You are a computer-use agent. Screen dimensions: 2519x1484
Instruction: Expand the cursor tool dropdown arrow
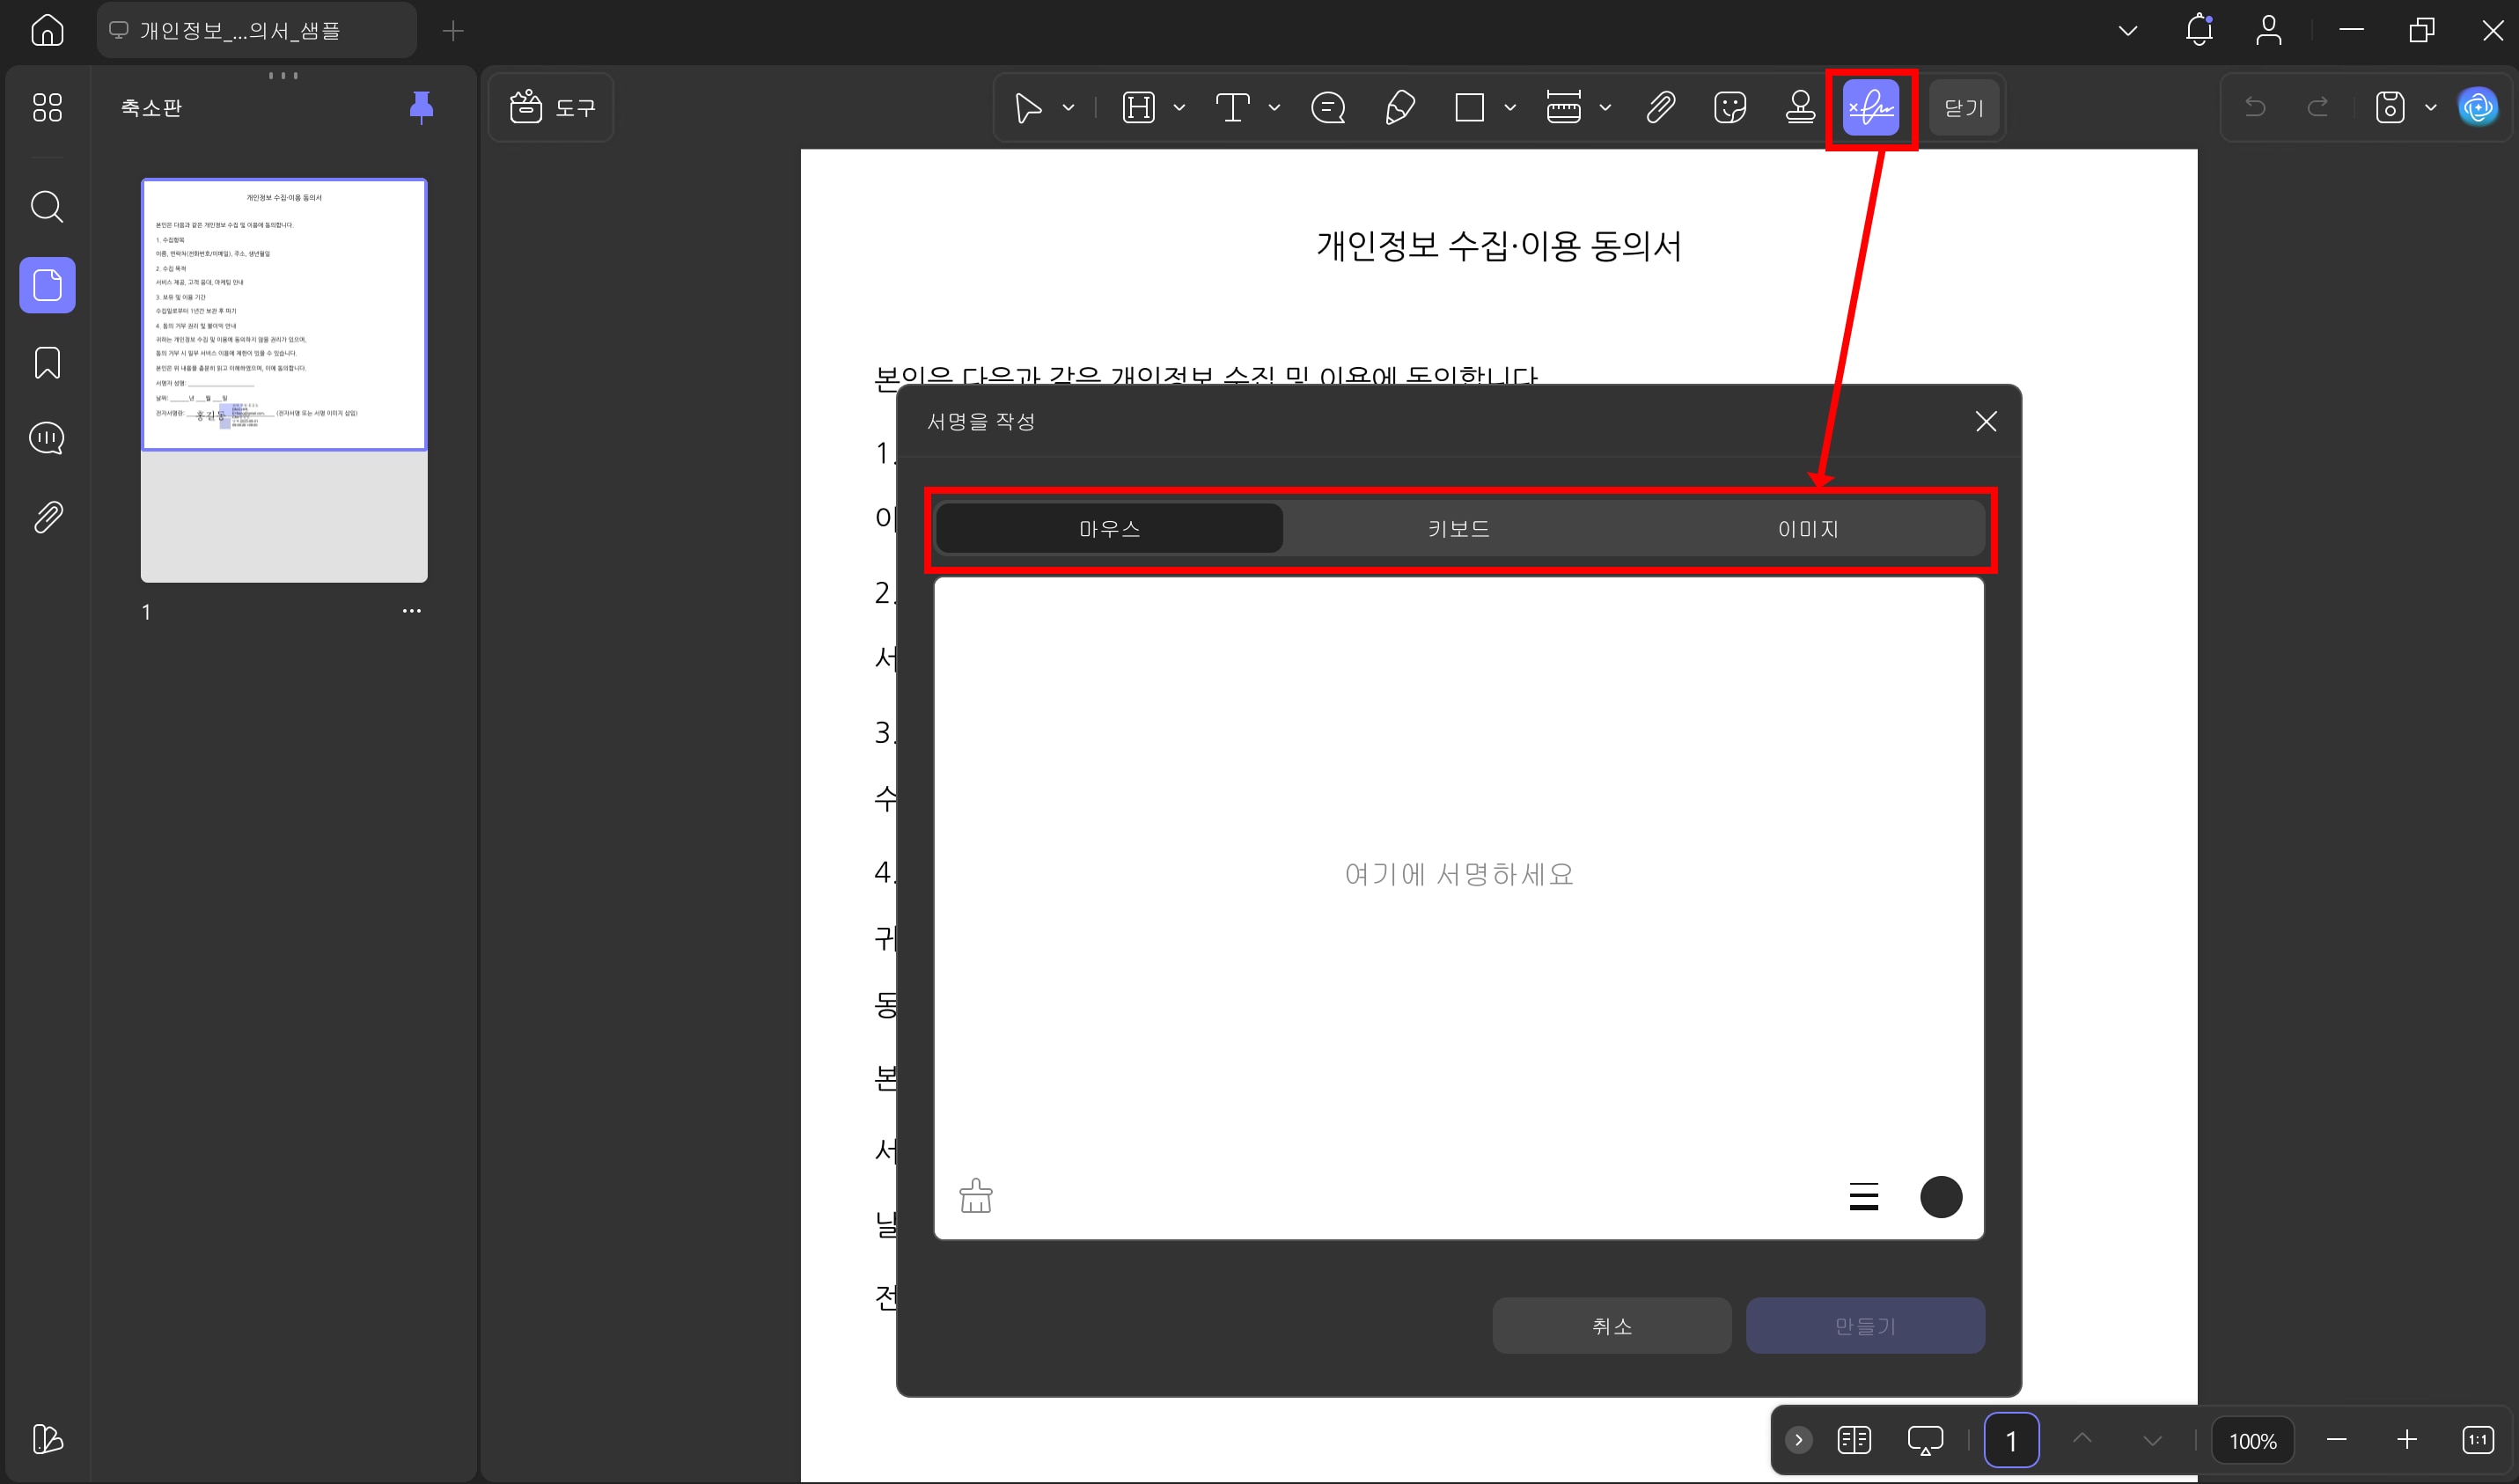pos(1068,107)
